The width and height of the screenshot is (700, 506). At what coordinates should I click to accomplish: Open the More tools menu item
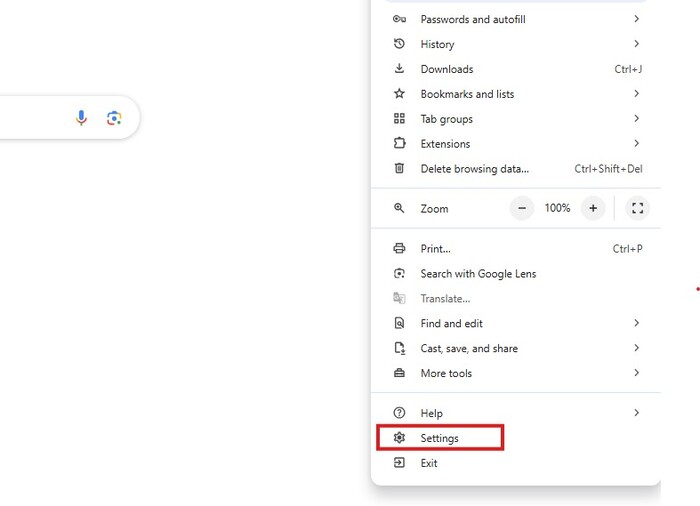pyautogui.click(x=516, y=373)
